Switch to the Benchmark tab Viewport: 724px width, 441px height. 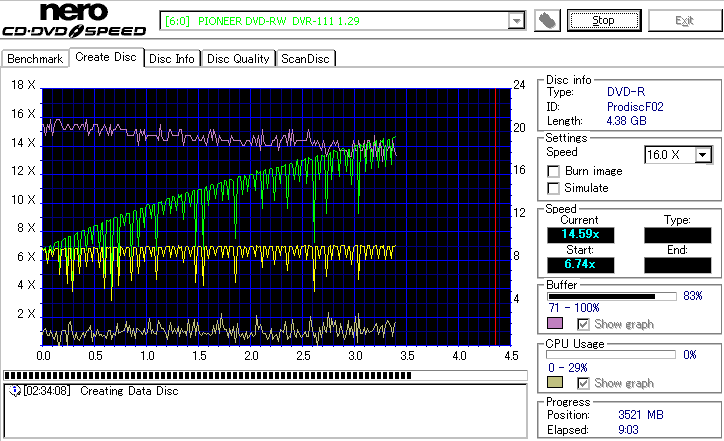click(x=35, y=59)
